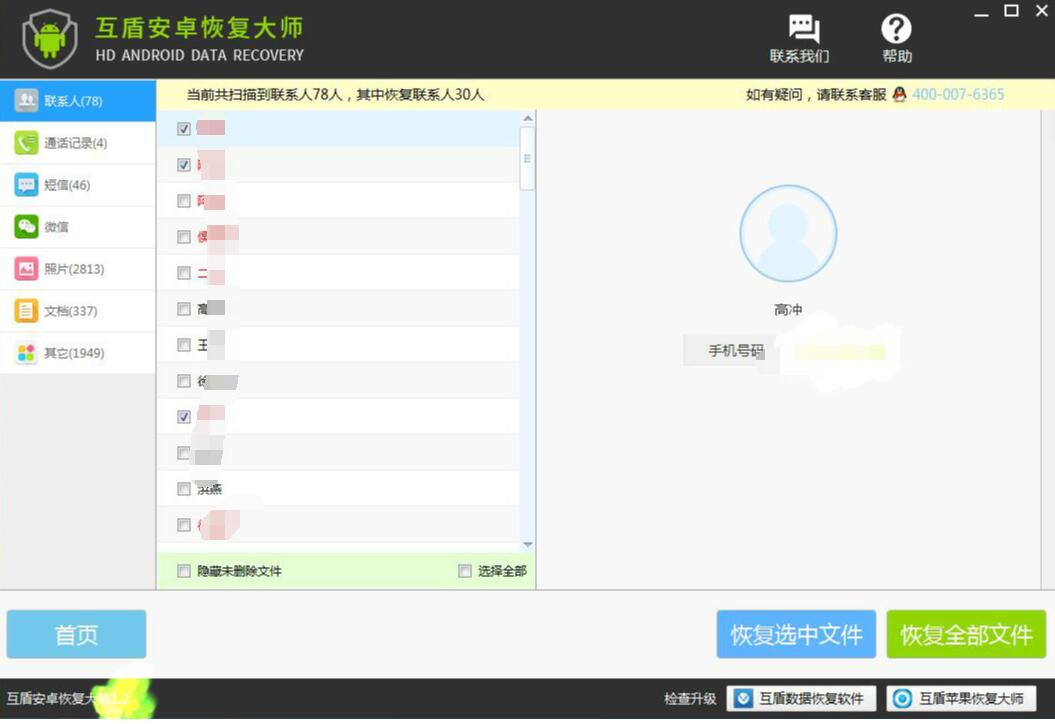Switch to the 微信 category

point(77,227)
